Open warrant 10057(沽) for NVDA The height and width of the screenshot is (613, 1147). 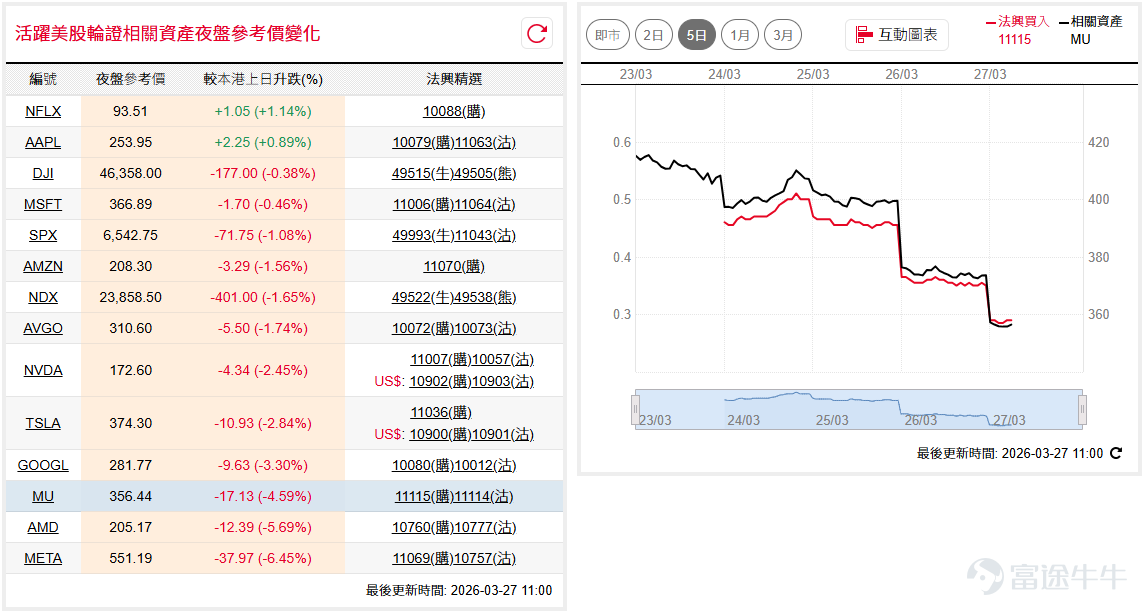(503, 359)
